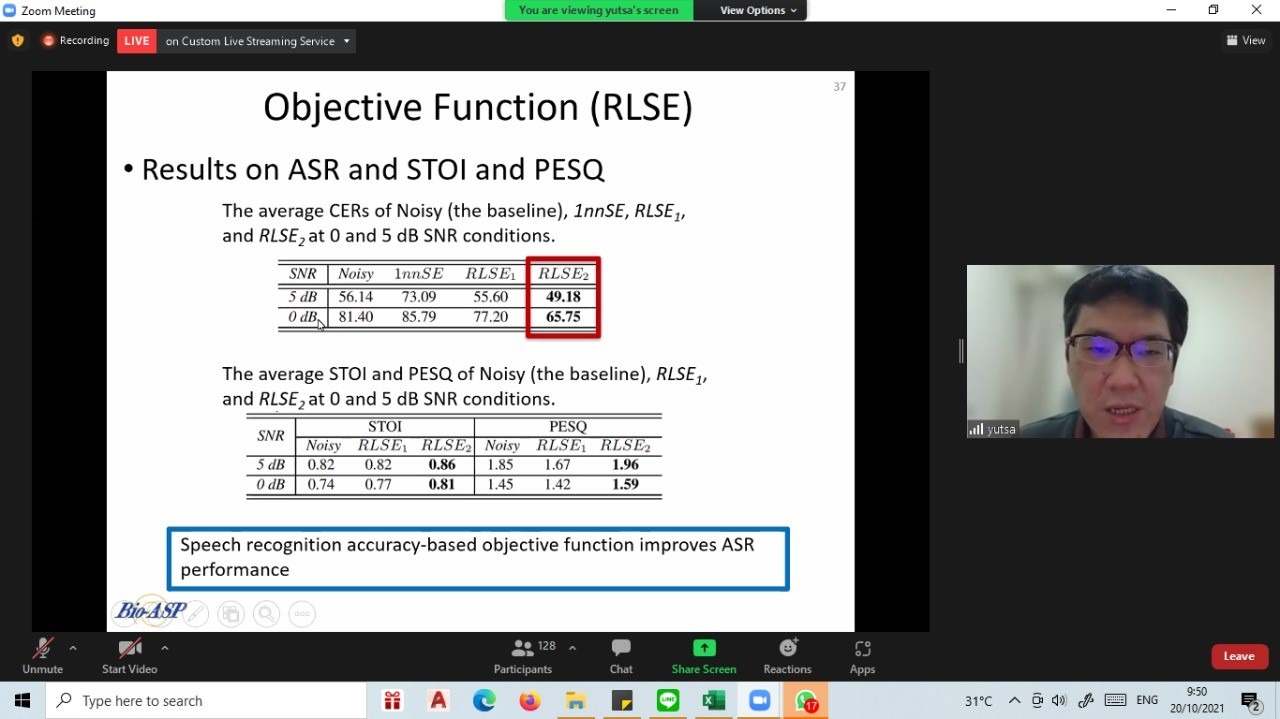Open the View layout options
Viewport: 1280px width, 719px height.
click(1246, 41)
